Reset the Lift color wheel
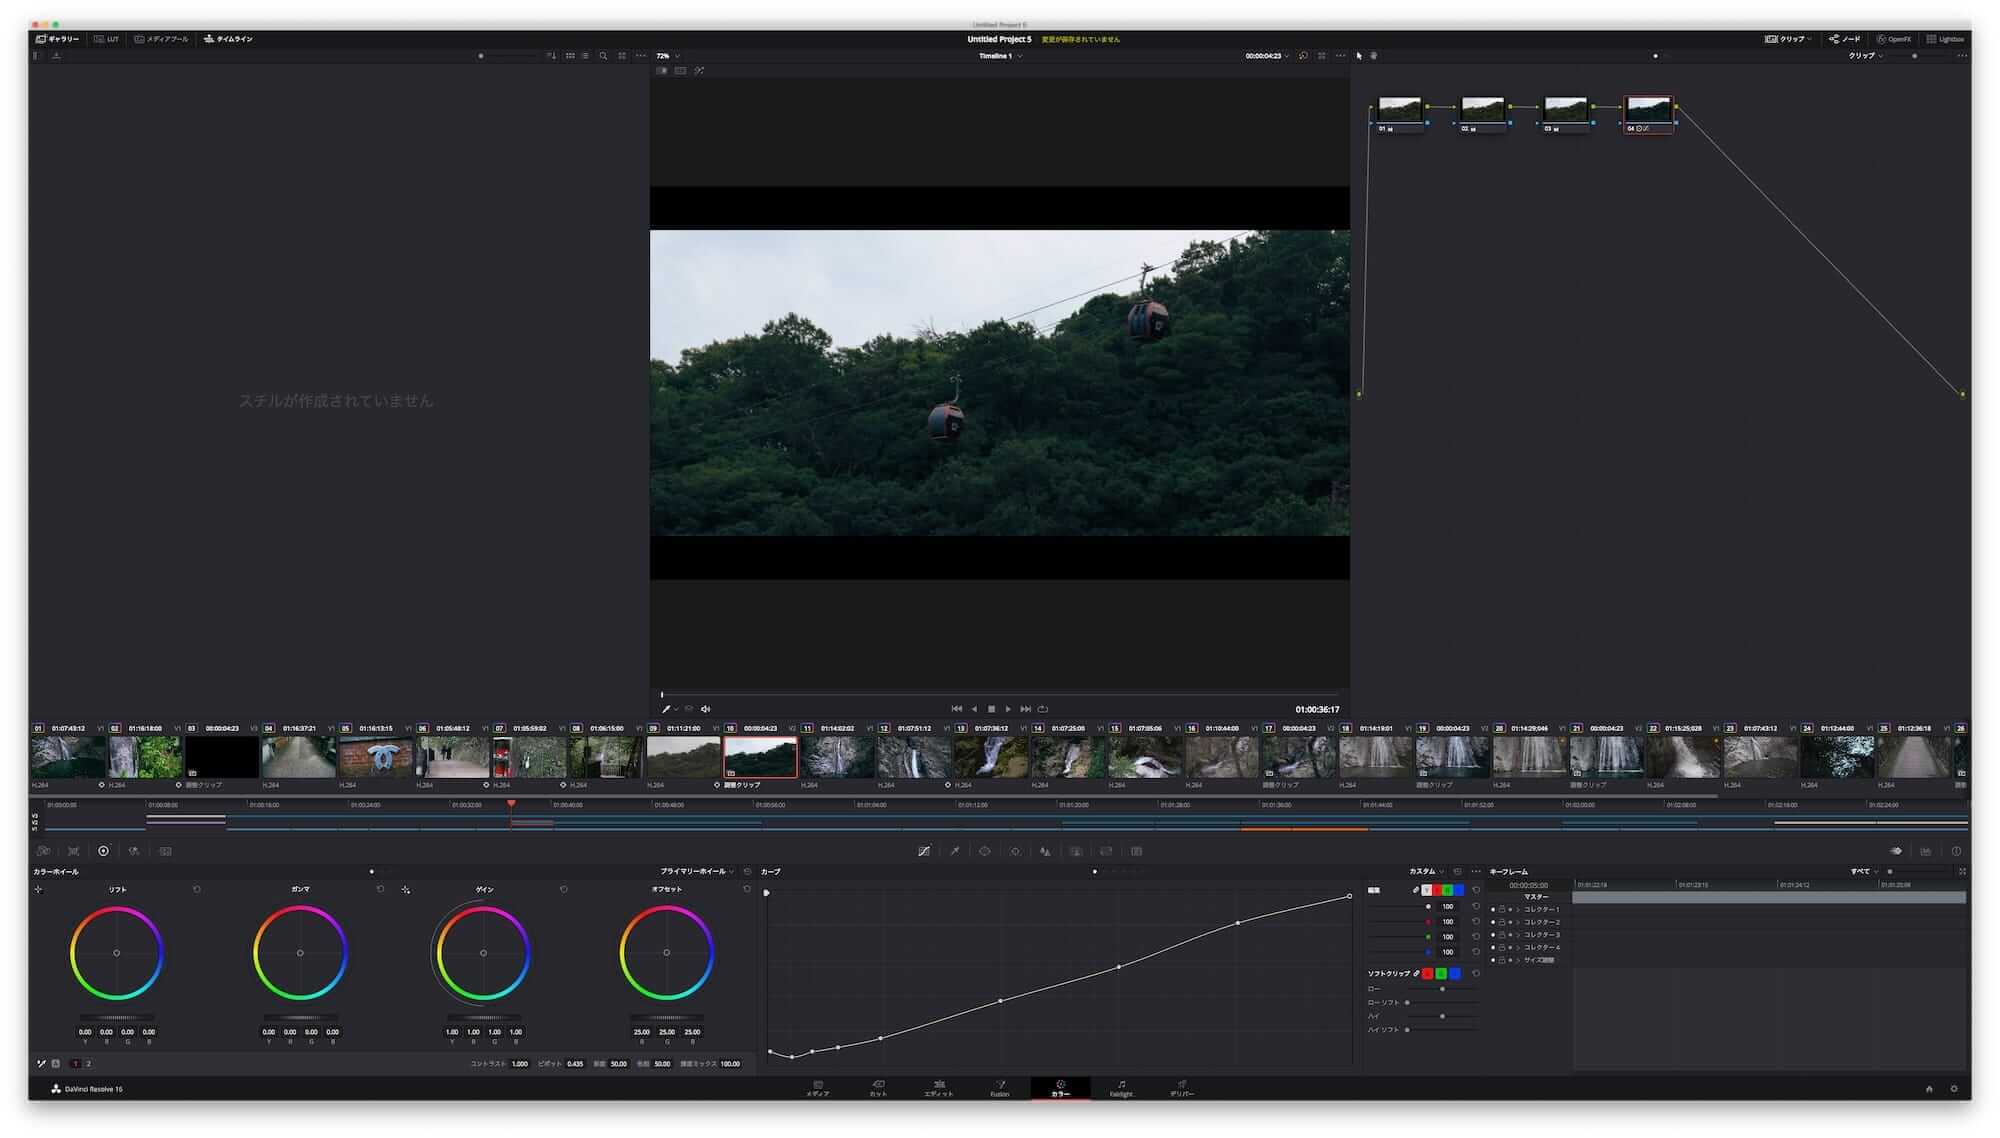 coord(196,889)
